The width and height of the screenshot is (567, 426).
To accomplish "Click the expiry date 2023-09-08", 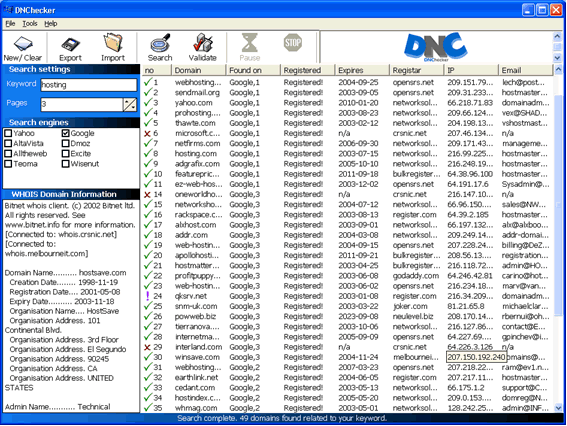I will 358,316.
